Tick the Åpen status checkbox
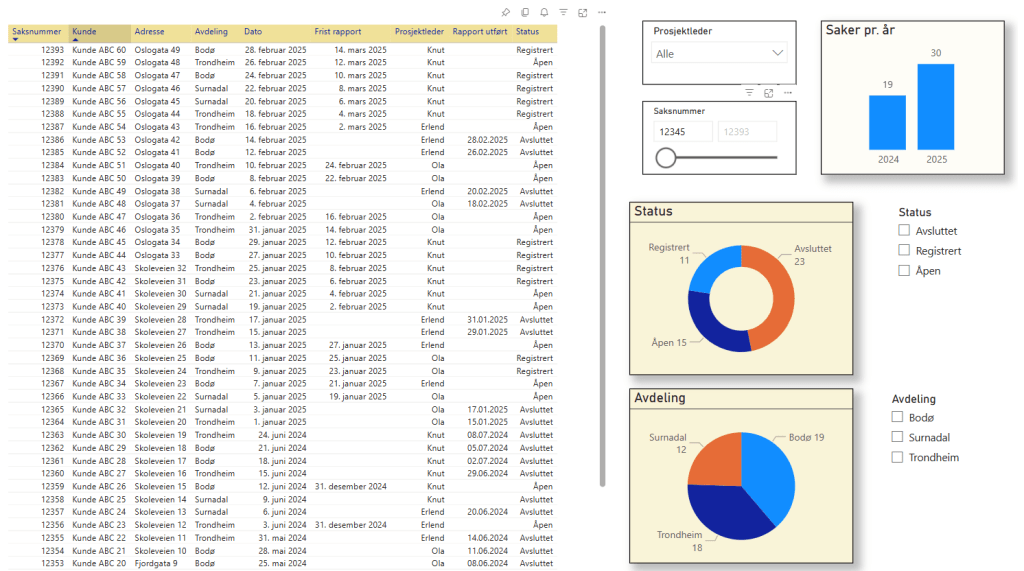 [904, 271]
